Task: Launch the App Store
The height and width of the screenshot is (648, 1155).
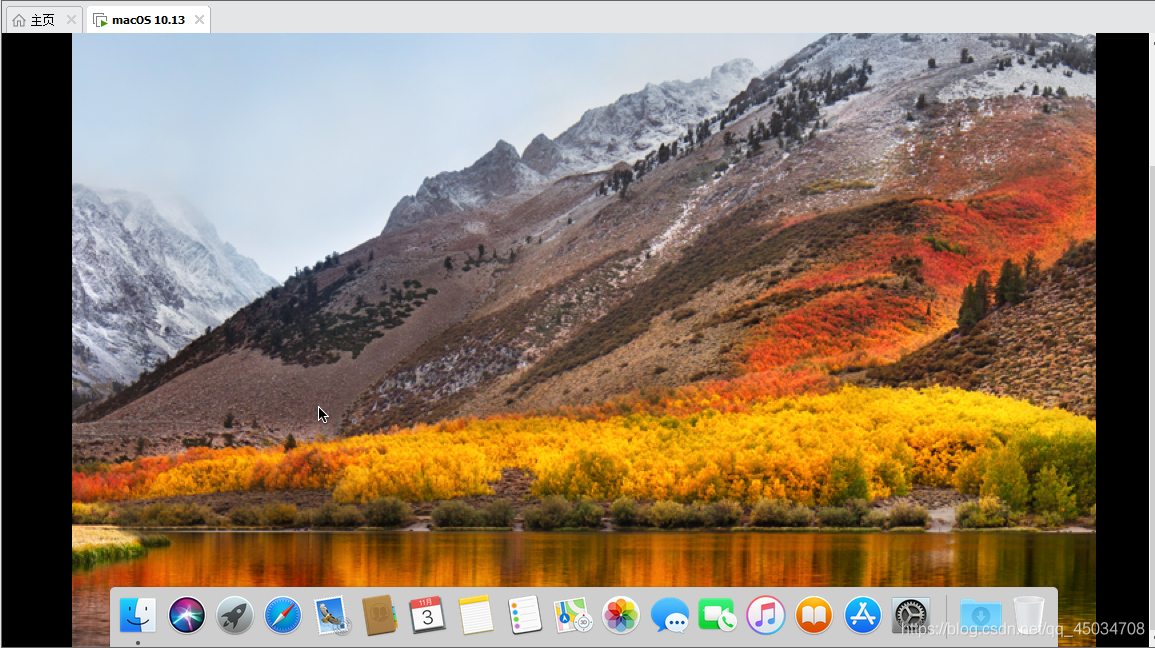Action: 863,615
